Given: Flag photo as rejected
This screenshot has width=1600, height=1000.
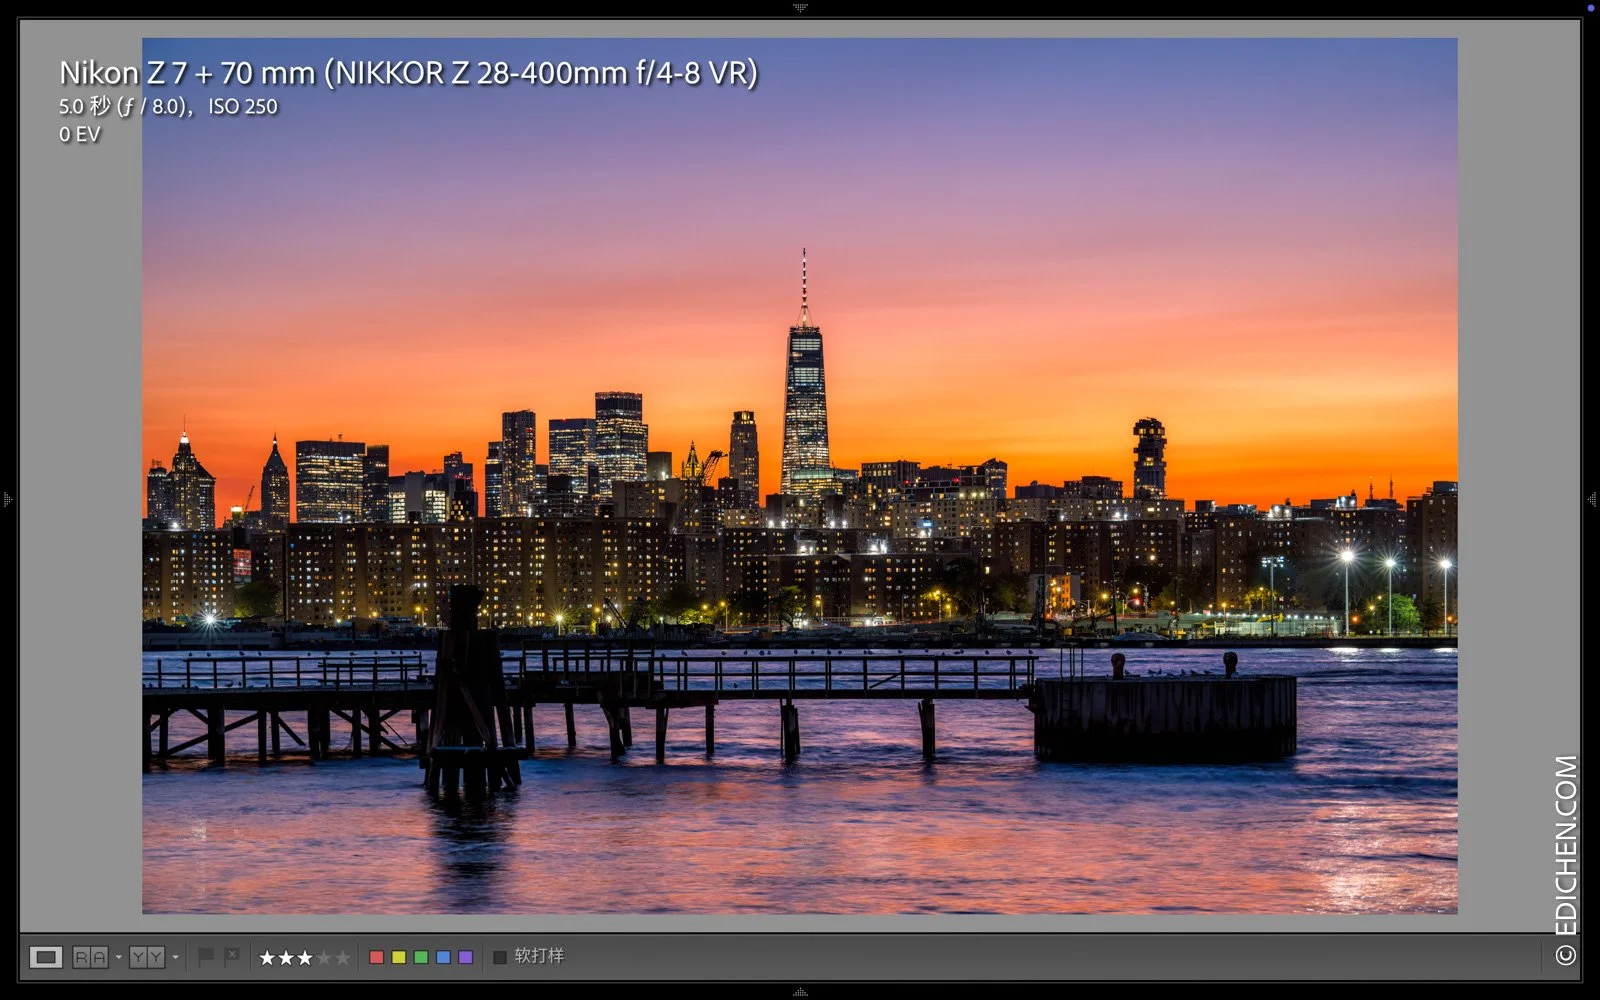Looking at the screenshot, I should [232, 957].
